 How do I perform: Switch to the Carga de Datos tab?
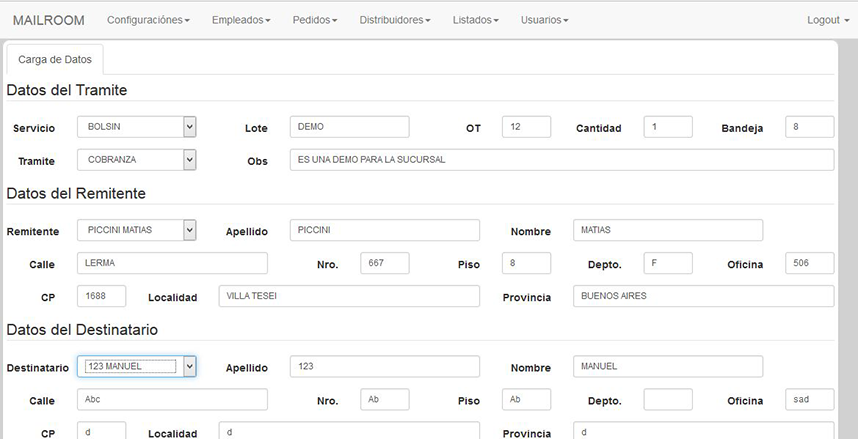[55, 60]
